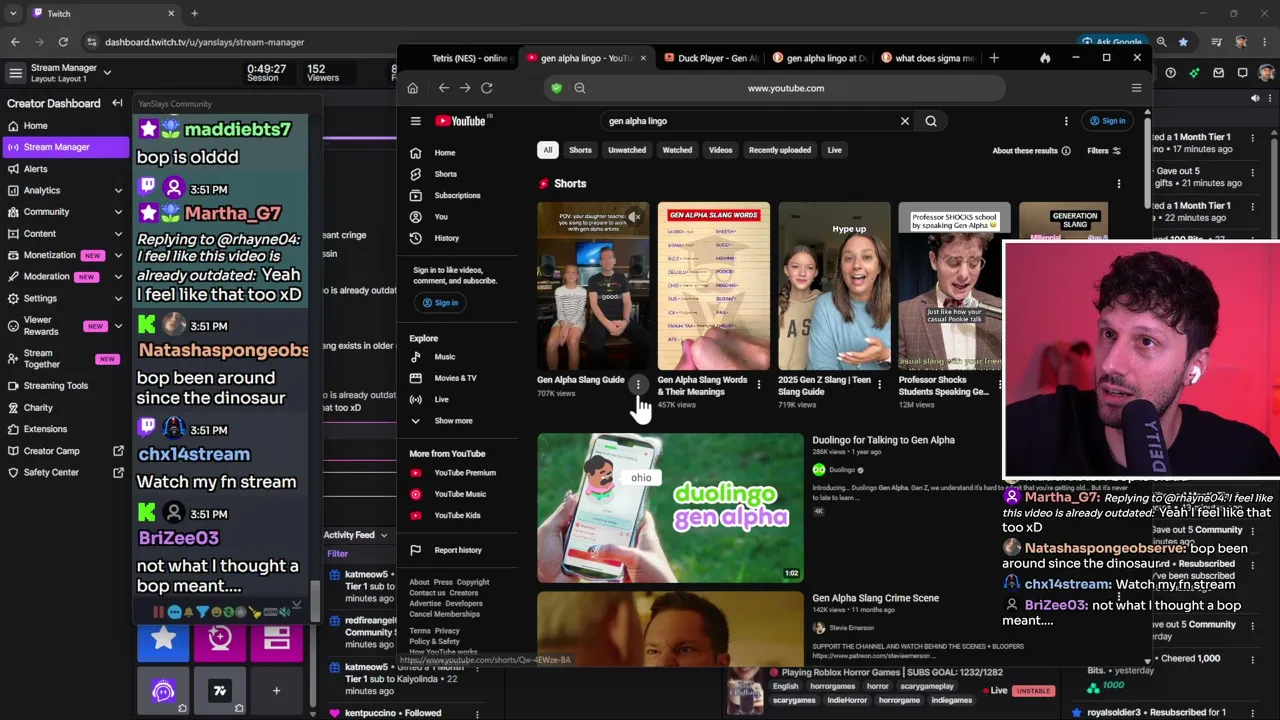Open a new tab in front browser

point(994,58)
